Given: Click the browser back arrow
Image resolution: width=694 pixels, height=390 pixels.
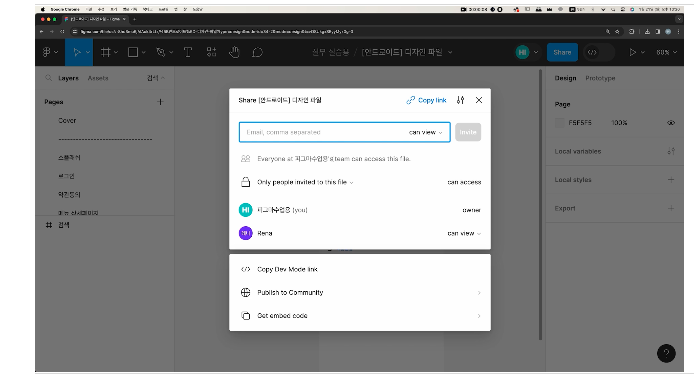Looking at the screenshot, I should (41, 31).
